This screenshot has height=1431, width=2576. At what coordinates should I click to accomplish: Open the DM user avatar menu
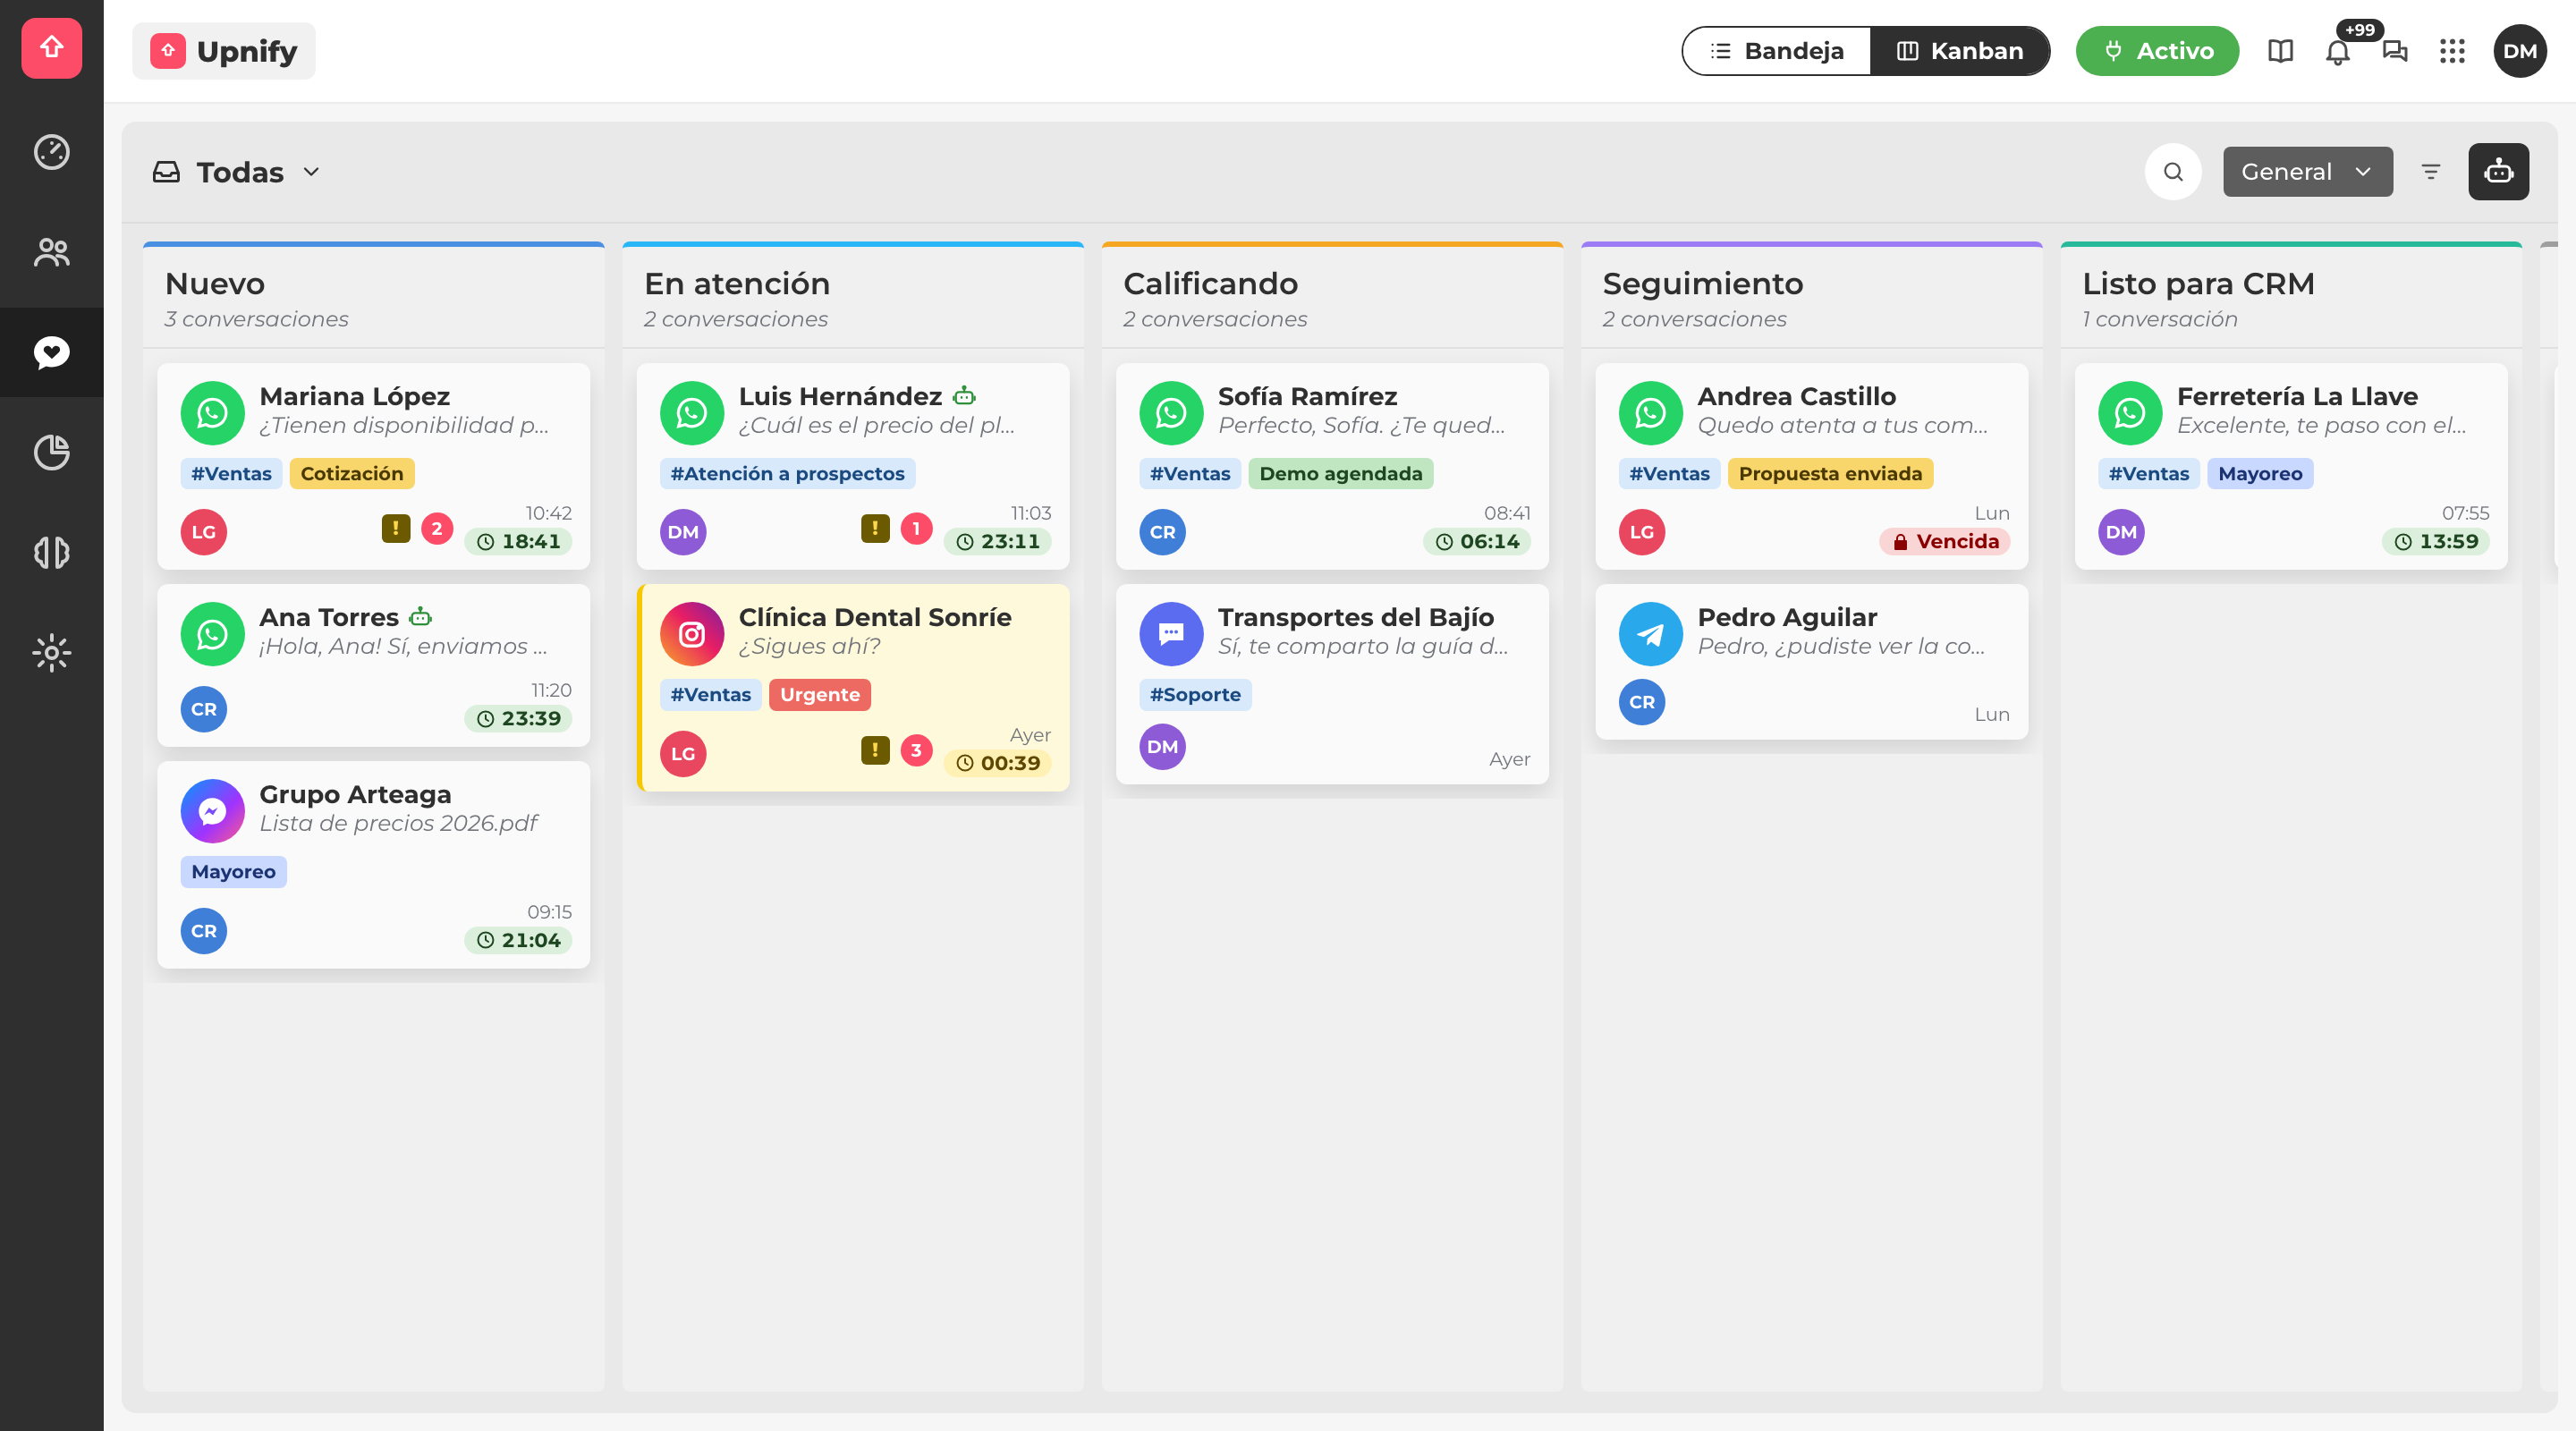point(2520,51)
